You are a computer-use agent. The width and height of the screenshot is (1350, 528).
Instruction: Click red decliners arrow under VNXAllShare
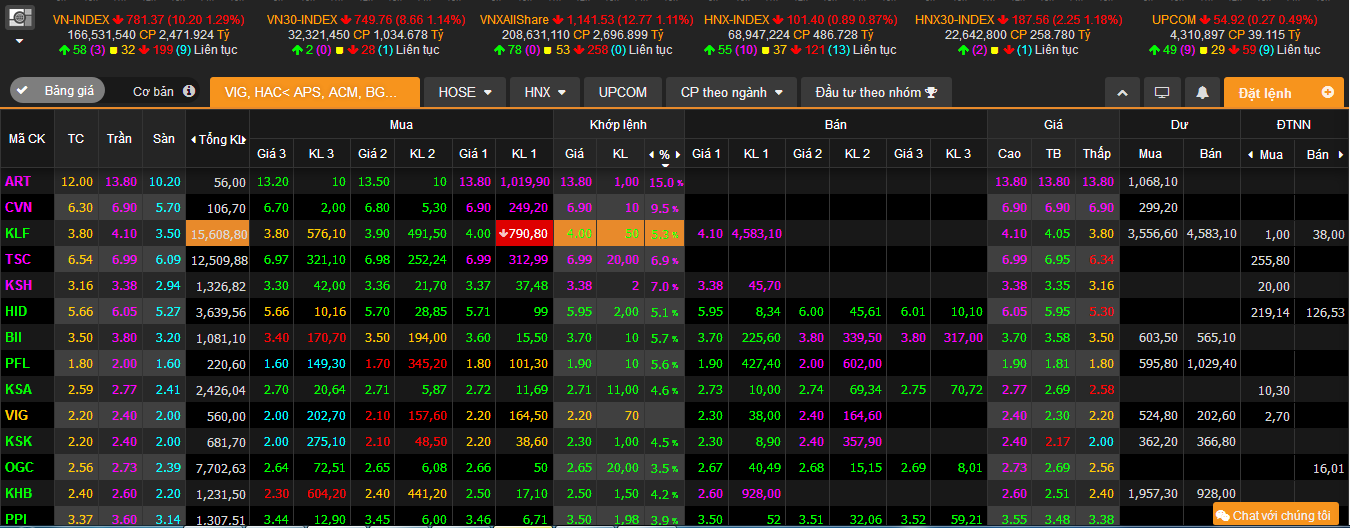coord(580,49)
